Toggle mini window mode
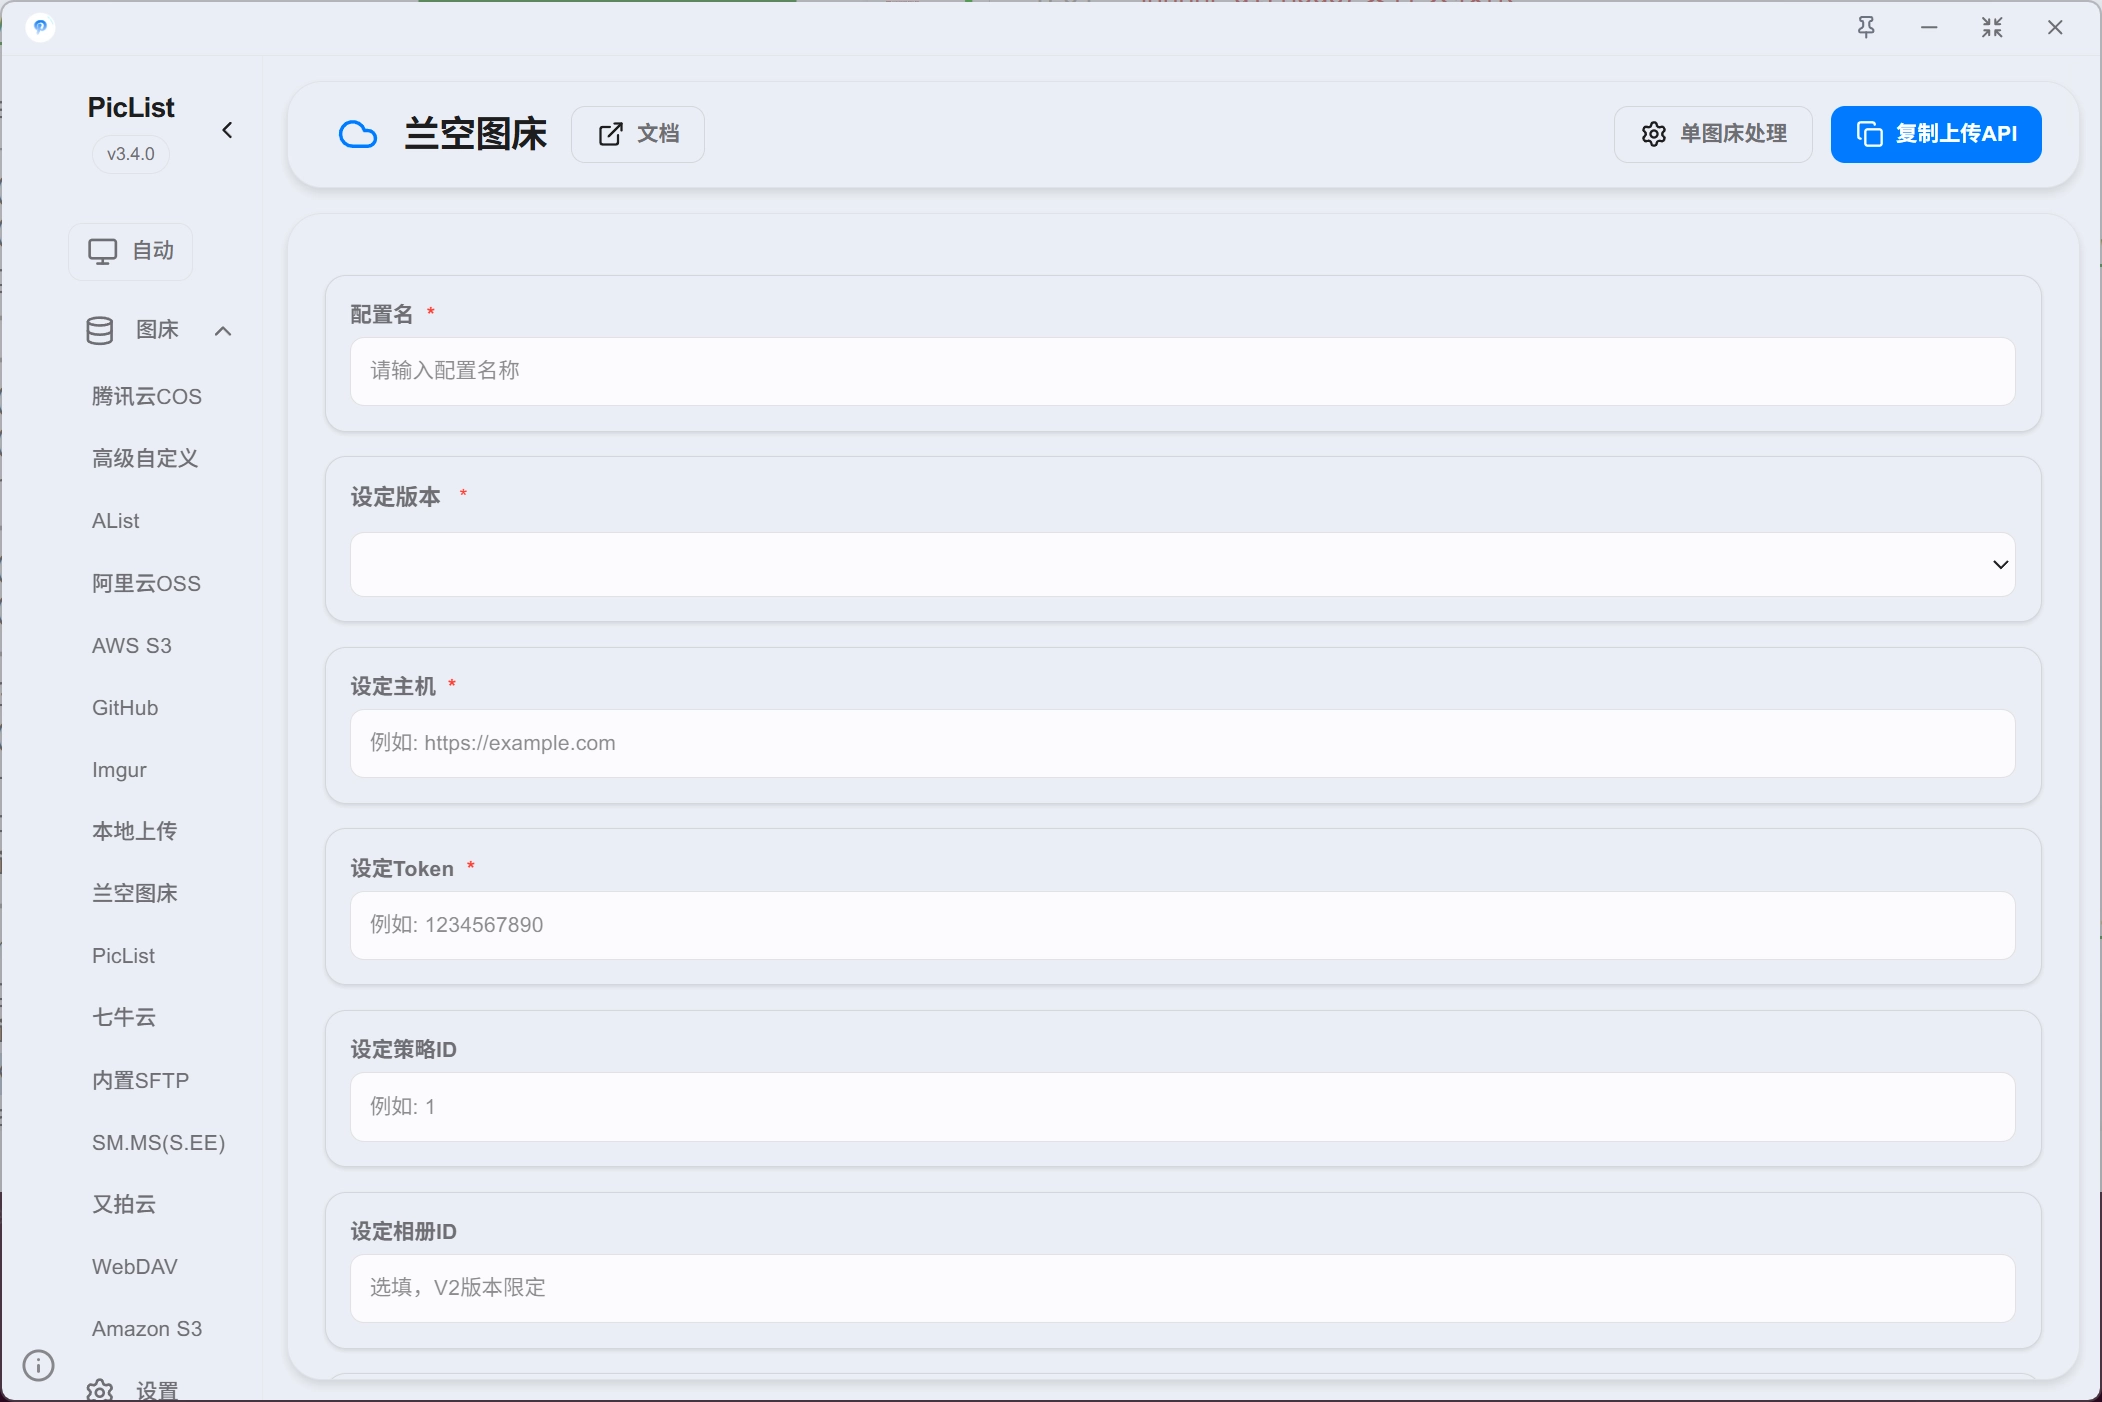 tap(1992, 27)
